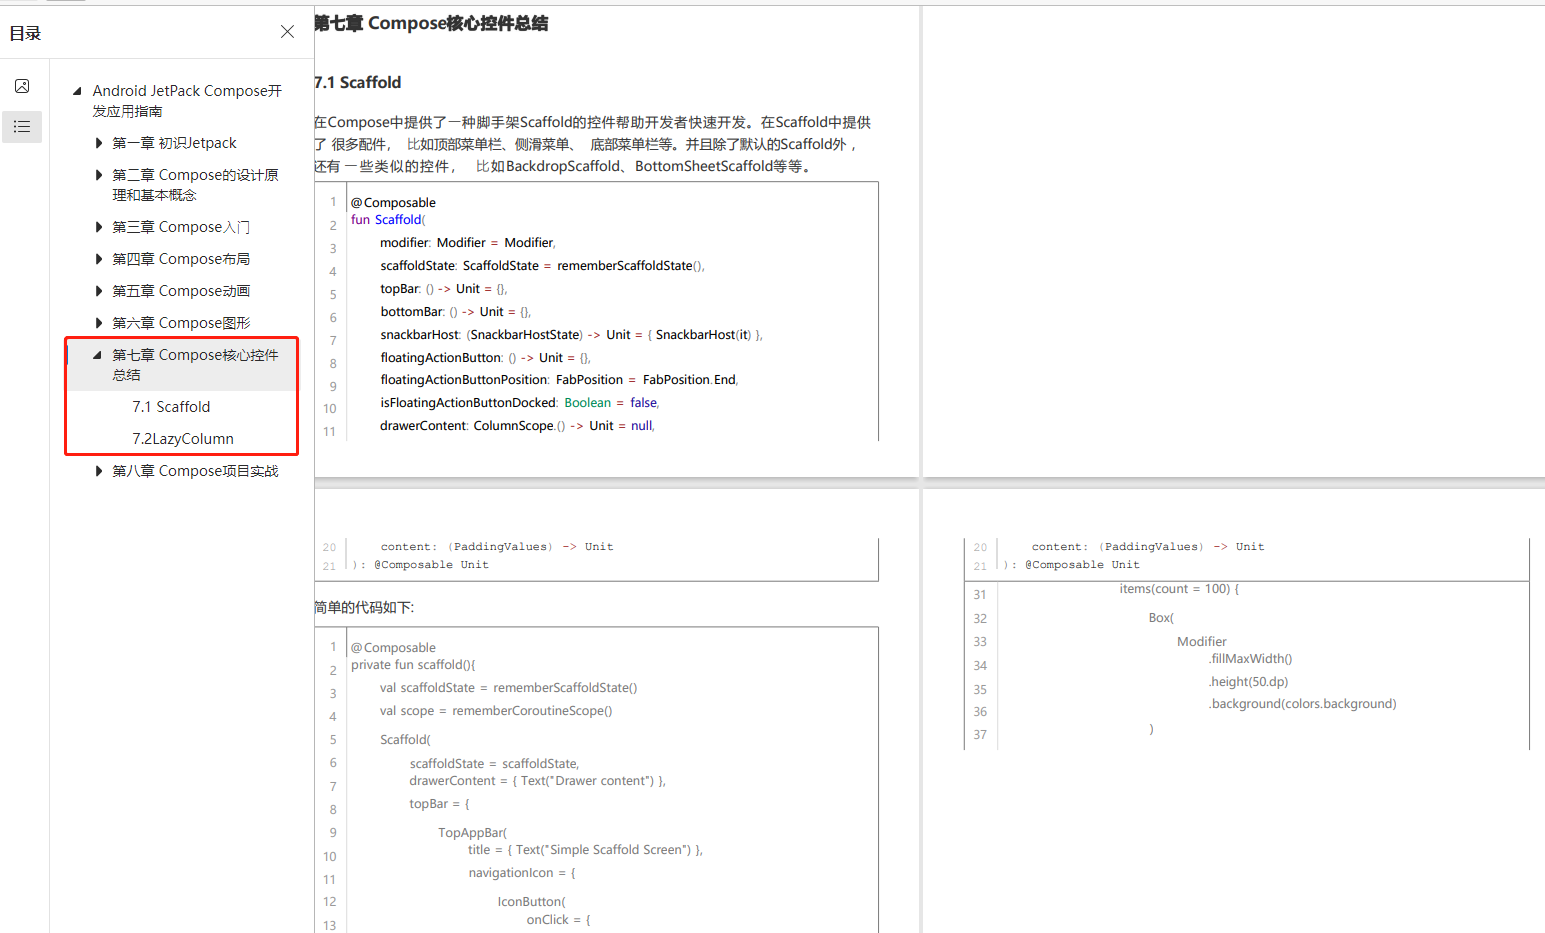Viewport: 1545px width, 933px height.
Task: Select the outline list icon in sidebar
Action: [22, 127]
